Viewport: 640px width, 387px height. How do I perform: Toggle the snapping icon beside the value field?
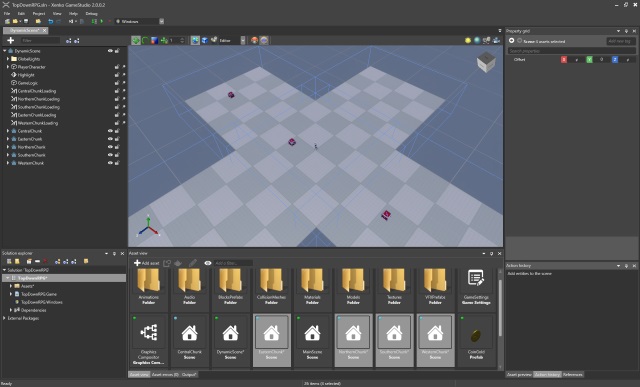(x=164, y=40)
